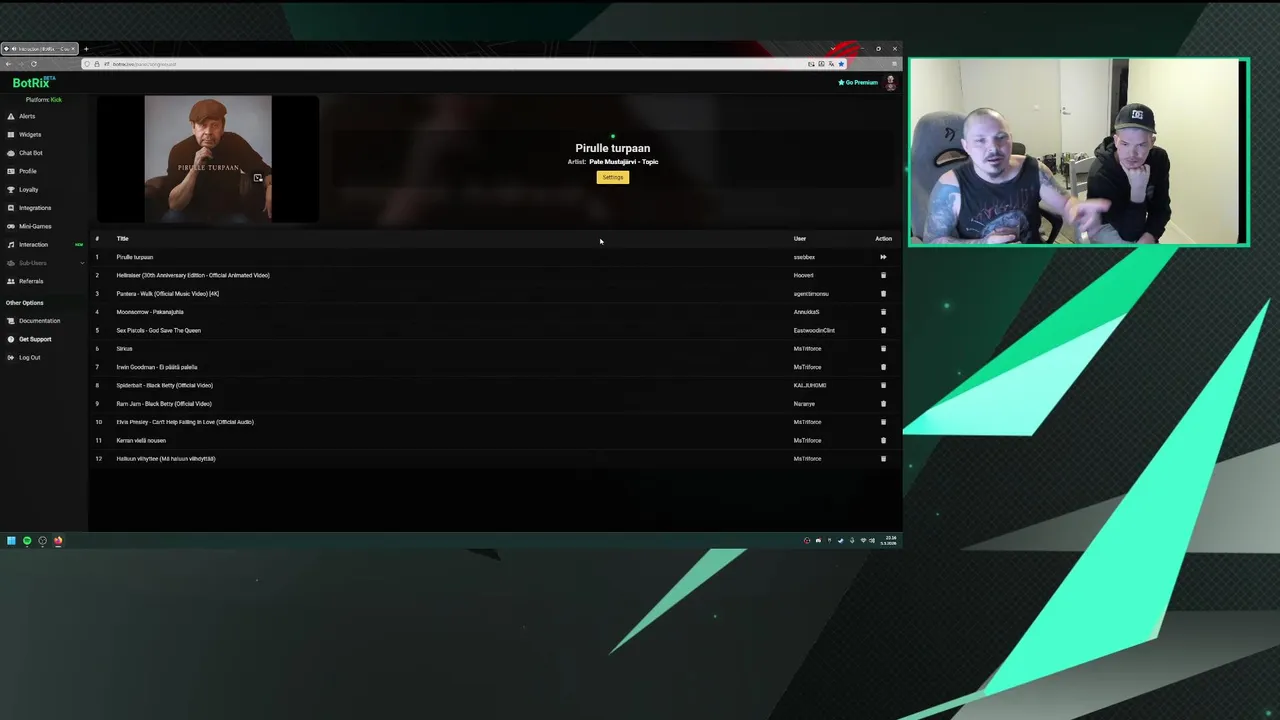
Task: Reload the browser page
Action: pyautogui.click(x=34, y=64)
